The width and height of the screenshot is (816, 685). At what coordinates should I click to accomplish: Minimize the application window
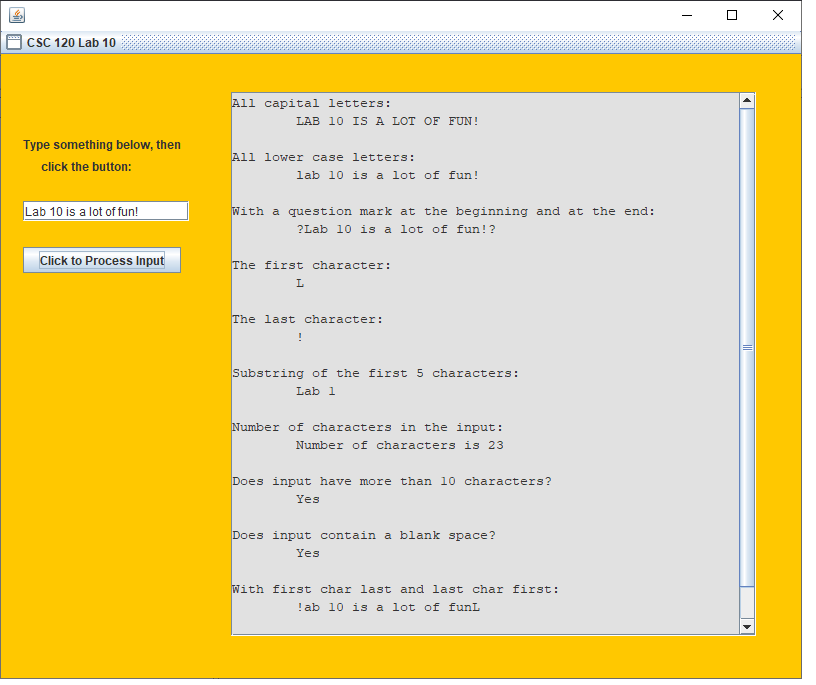[x=686, y=15]
